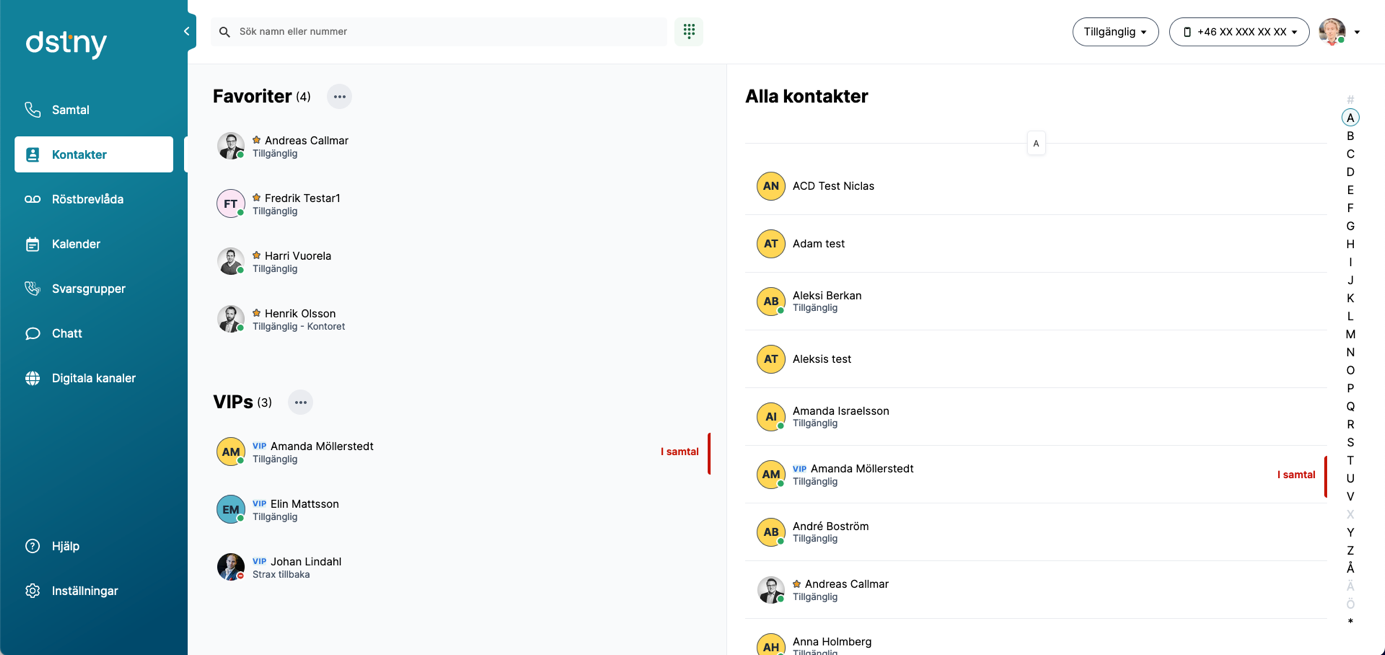Open VIPs options ellipsis menu
The image size is (1385, 655).
coord(301,402)
